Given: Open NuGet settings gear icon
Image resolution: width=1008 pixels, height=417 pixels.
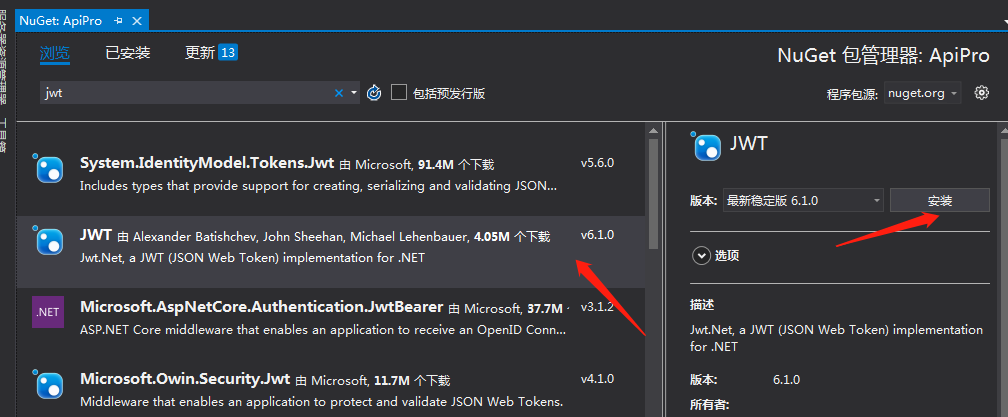Looking at the screenshot, I should 981,93.
